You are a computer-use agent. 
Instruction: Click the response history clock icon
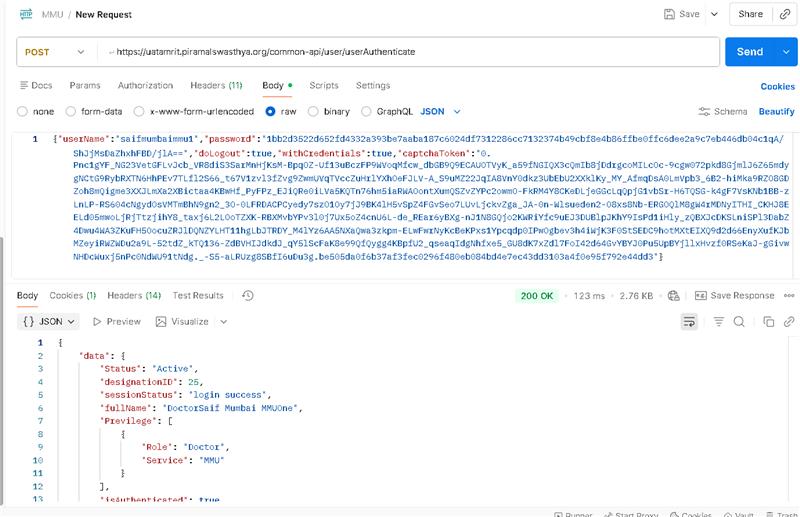tap(247, 295)
